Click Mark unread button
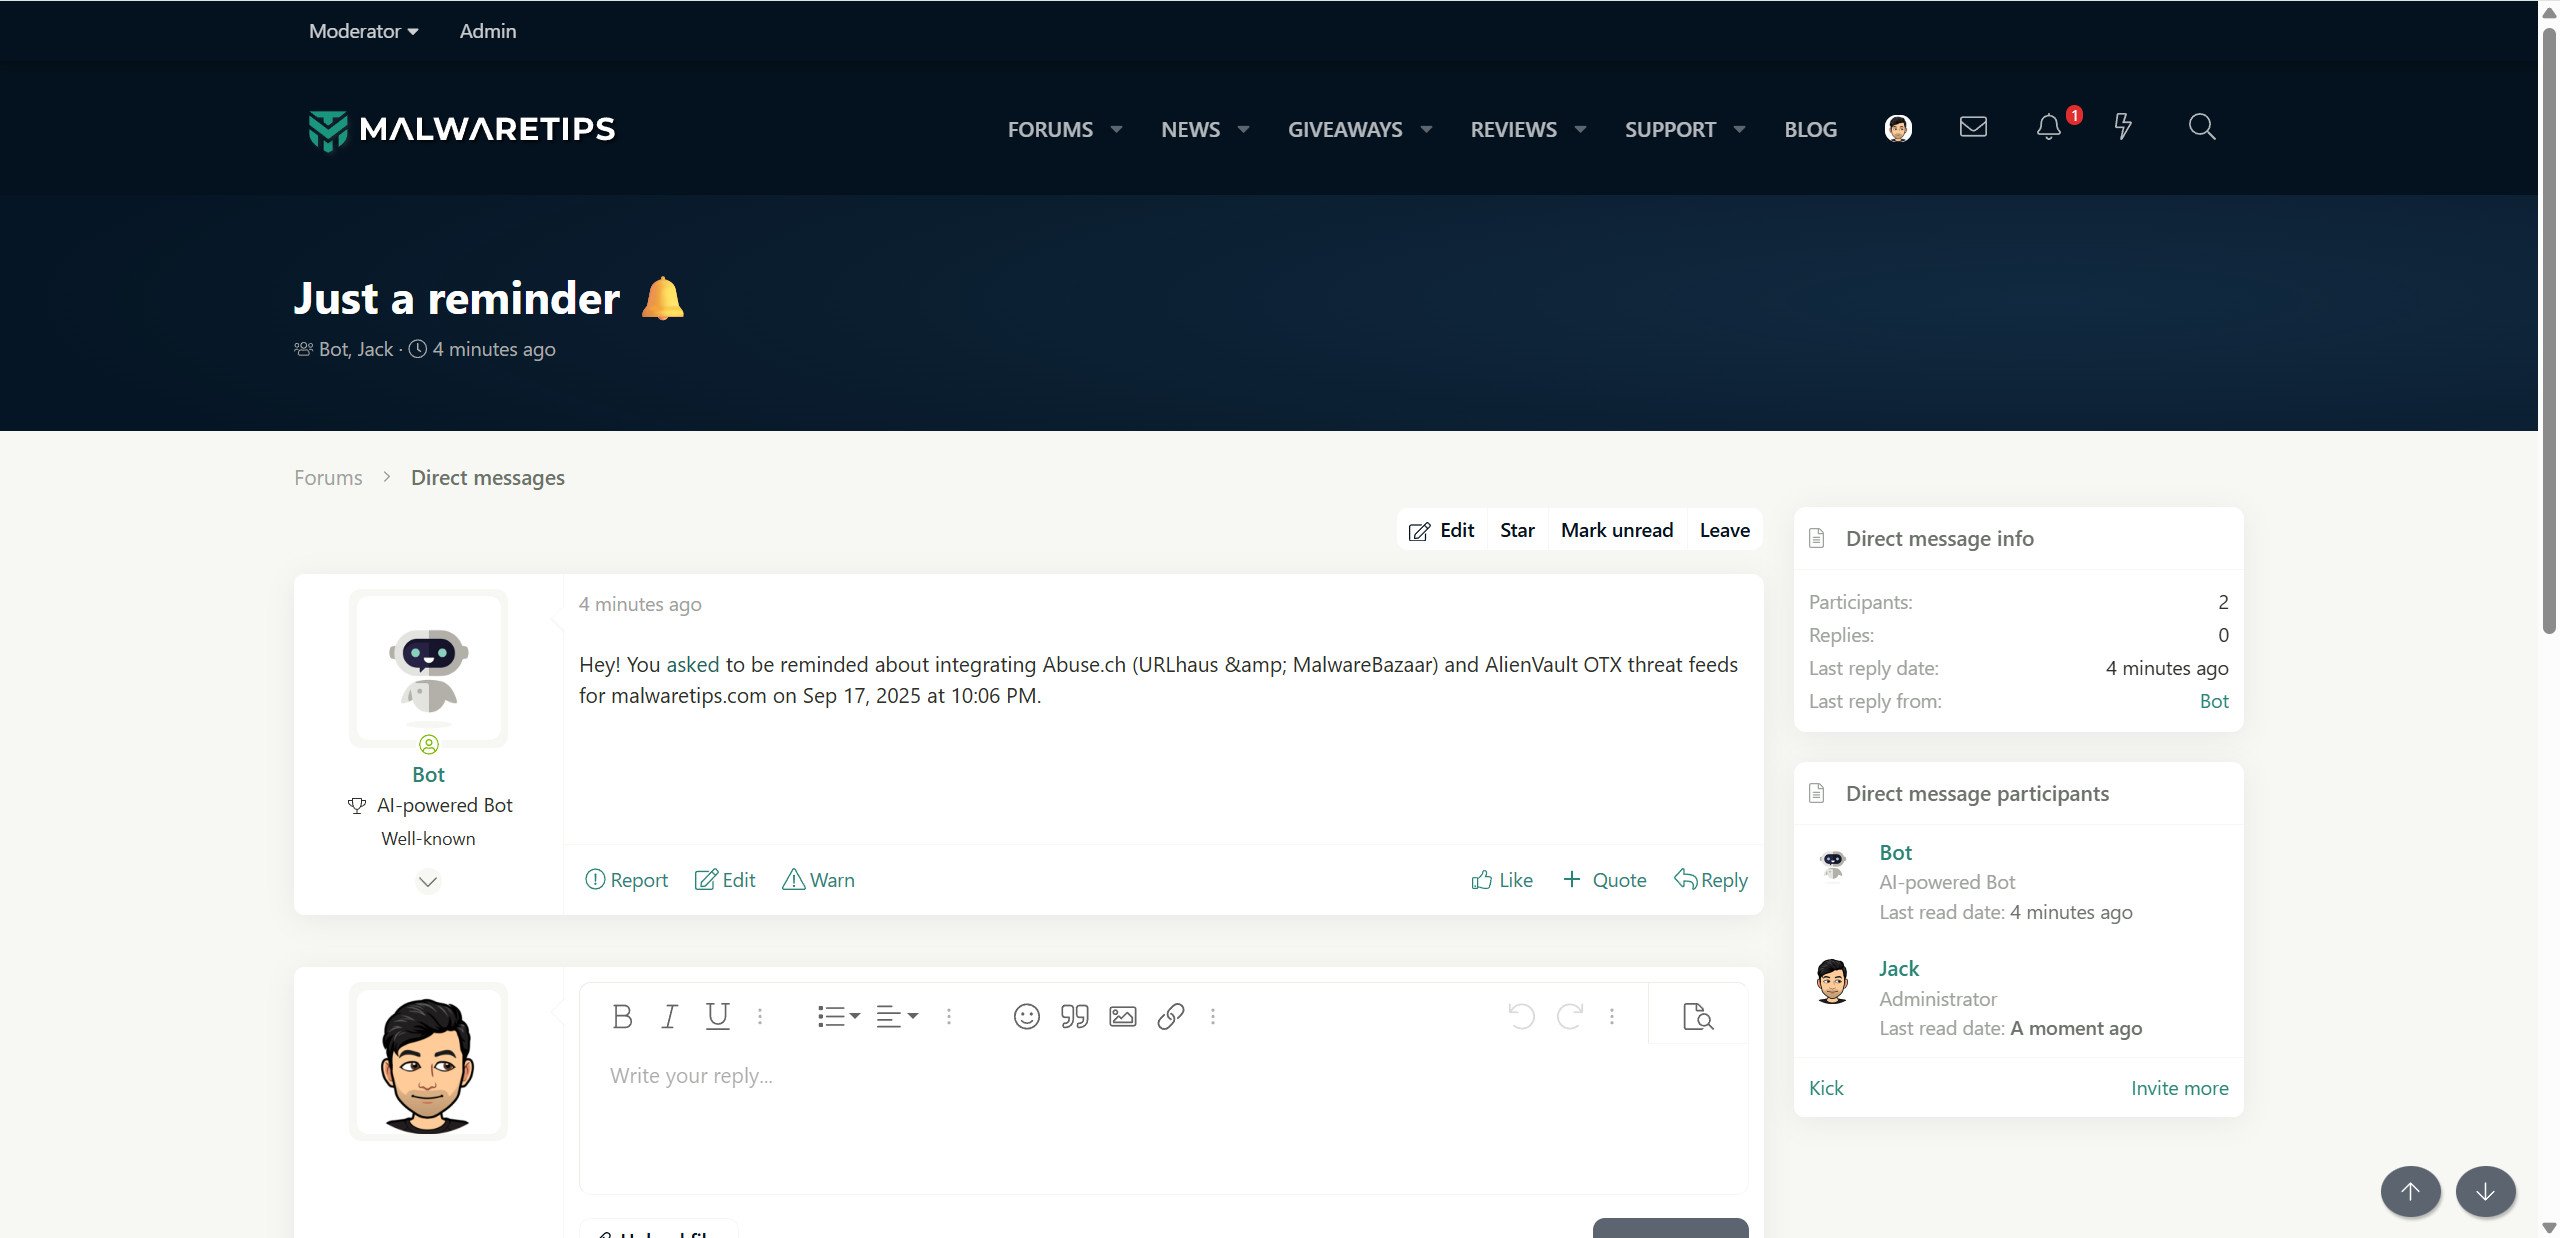The height and width of the screenshot is (1238, 2560). click(x=1616, y=530)
